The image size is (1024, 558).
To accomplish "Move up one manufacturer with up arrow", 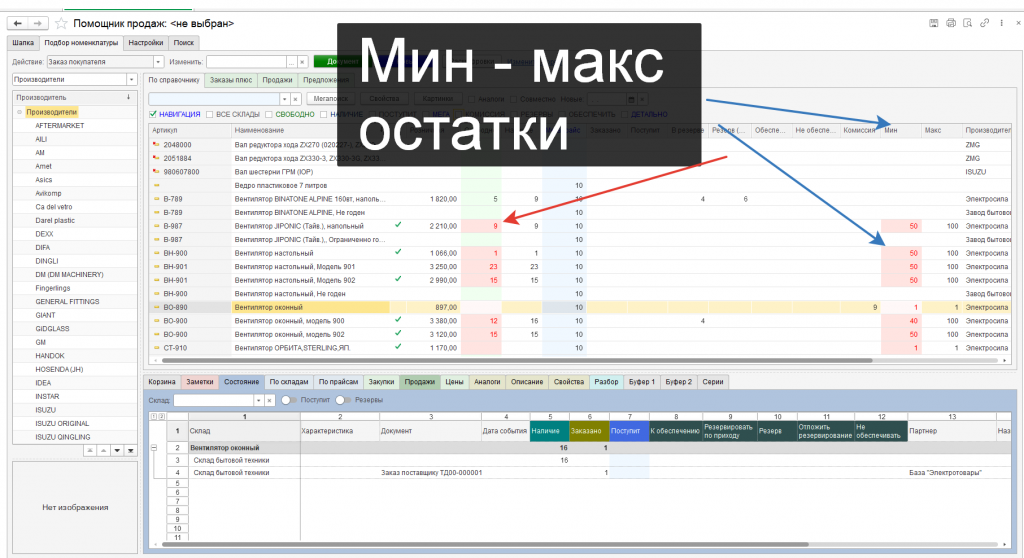I will pyautogui.click(x=103, y=451).
